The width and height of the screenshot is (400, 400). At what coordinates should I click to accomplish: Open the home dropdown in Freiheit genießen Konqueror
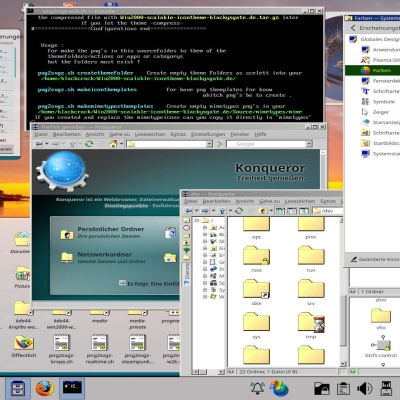point(121,144)
